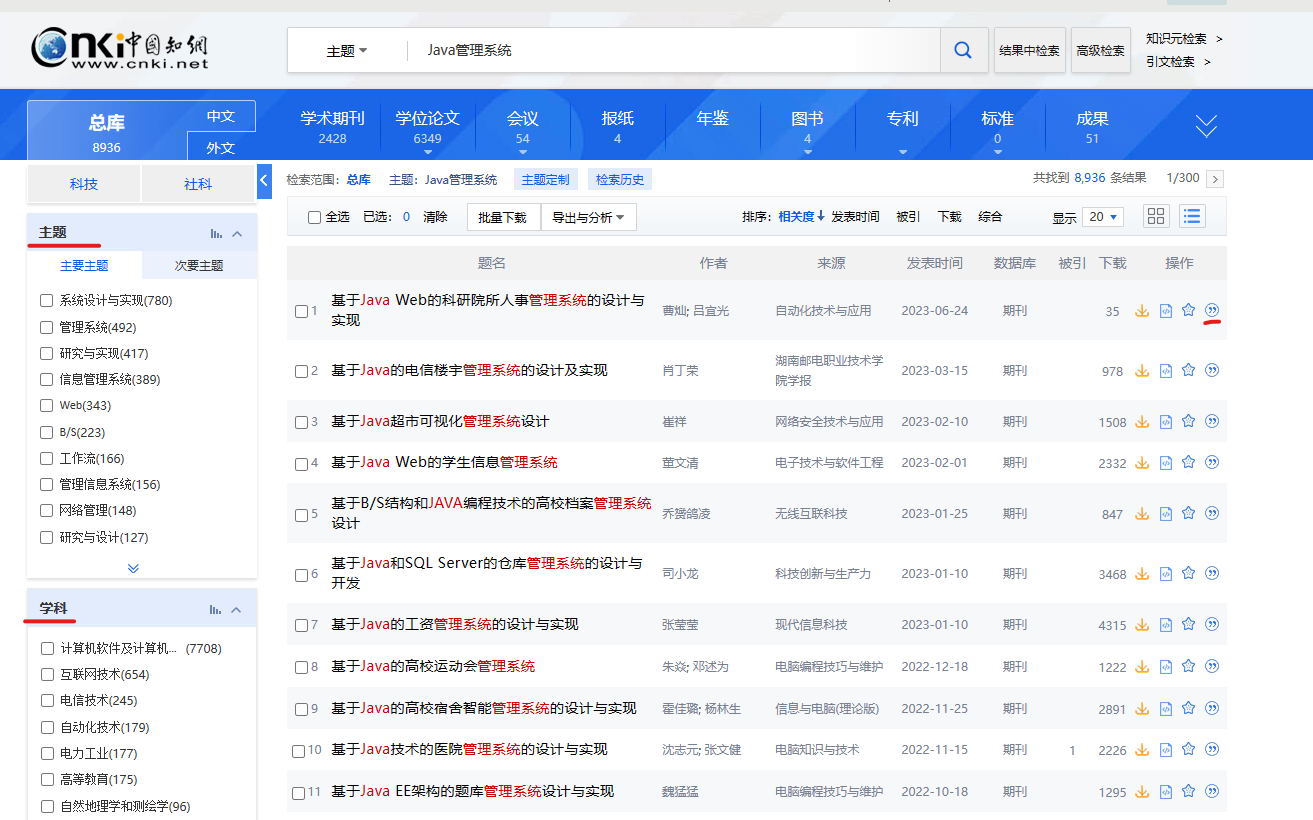Screen dimensions: 1313x820
Task: Collapse the 主题 facet panel
Action: [x=237, y=233]
